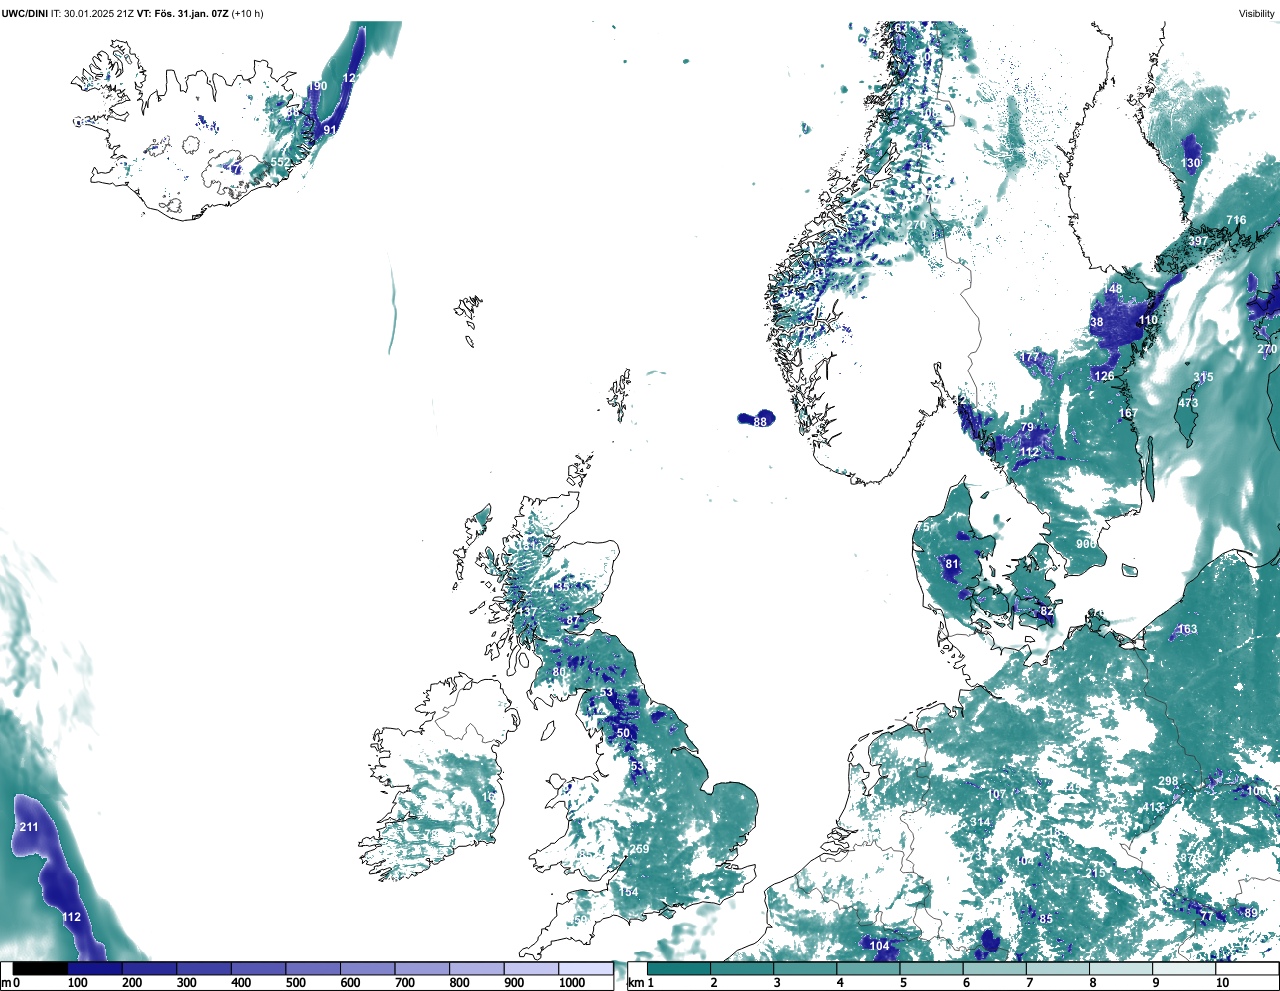This screenshot has height=991, width=1280.
Task: Click the '163' value over northern Poland
Action: [1187, 629]
